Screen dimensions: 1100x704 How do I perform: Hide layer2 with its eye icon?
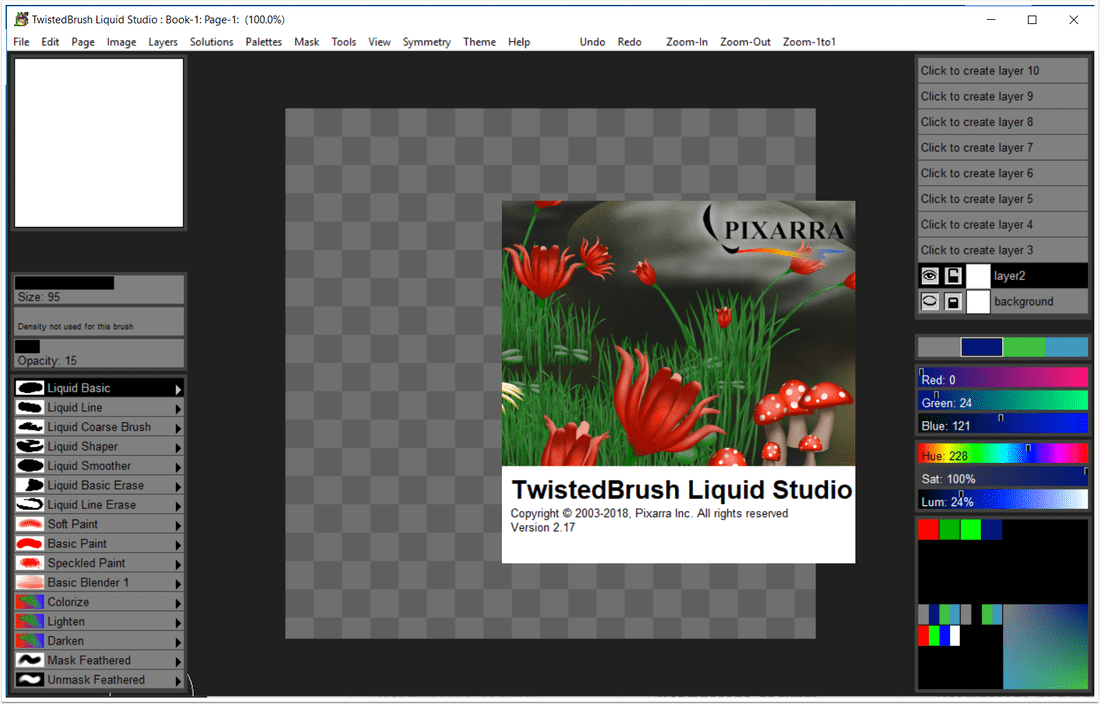click(x=930, y=276)
